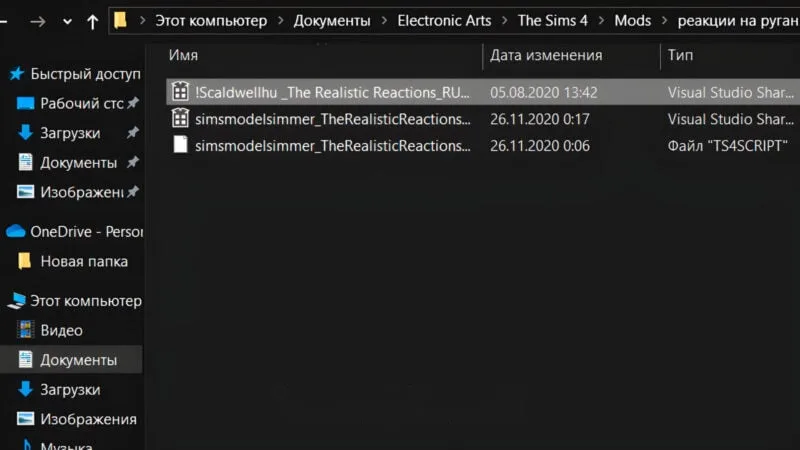The image size is (800, 450).
Task: Go up one folder level
Action: point(92,21)
